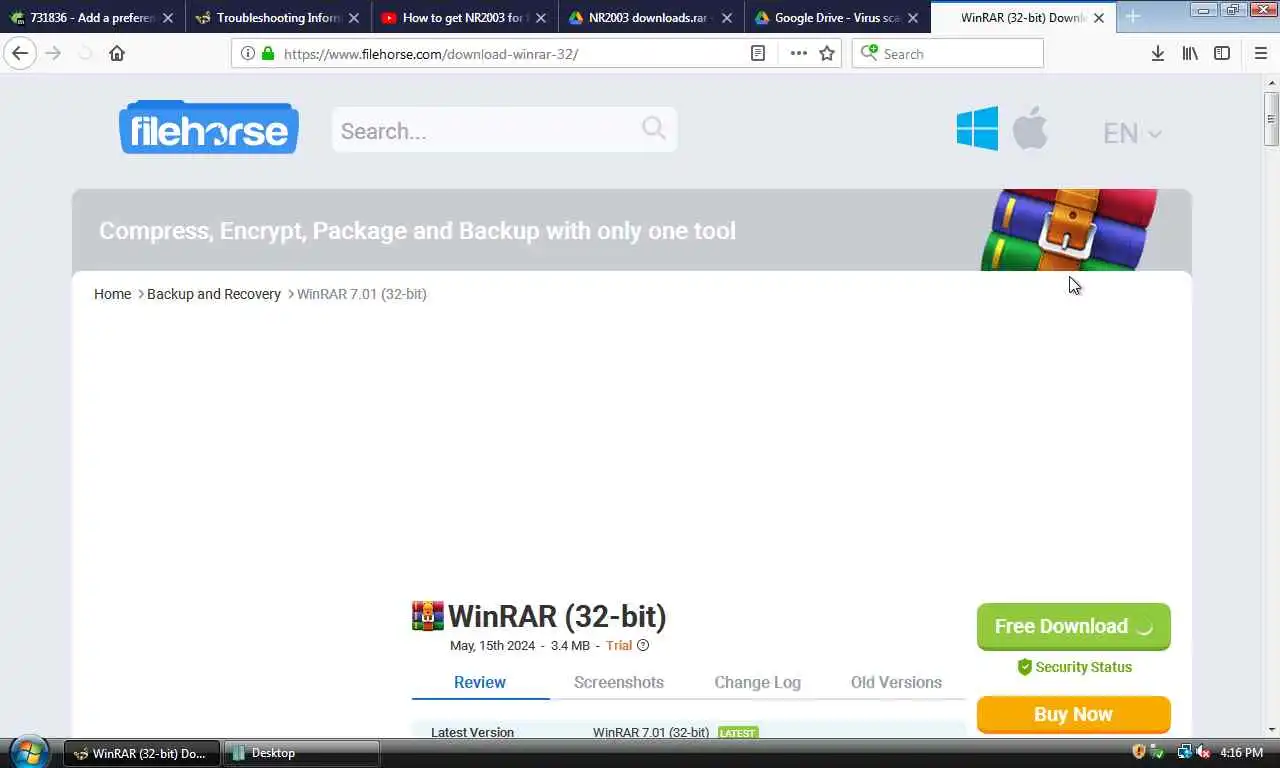Click the WinRAR 7.01 (32-bit) version text
This screenshot has height=768, width=1280.
(x=651, y=732)
